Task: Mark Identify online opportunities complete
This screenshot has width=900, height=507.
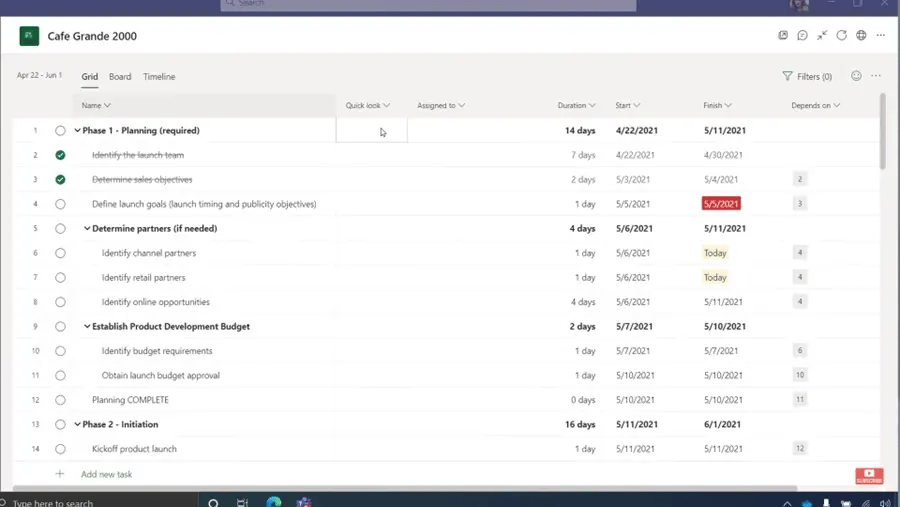Action: (60, 302)
